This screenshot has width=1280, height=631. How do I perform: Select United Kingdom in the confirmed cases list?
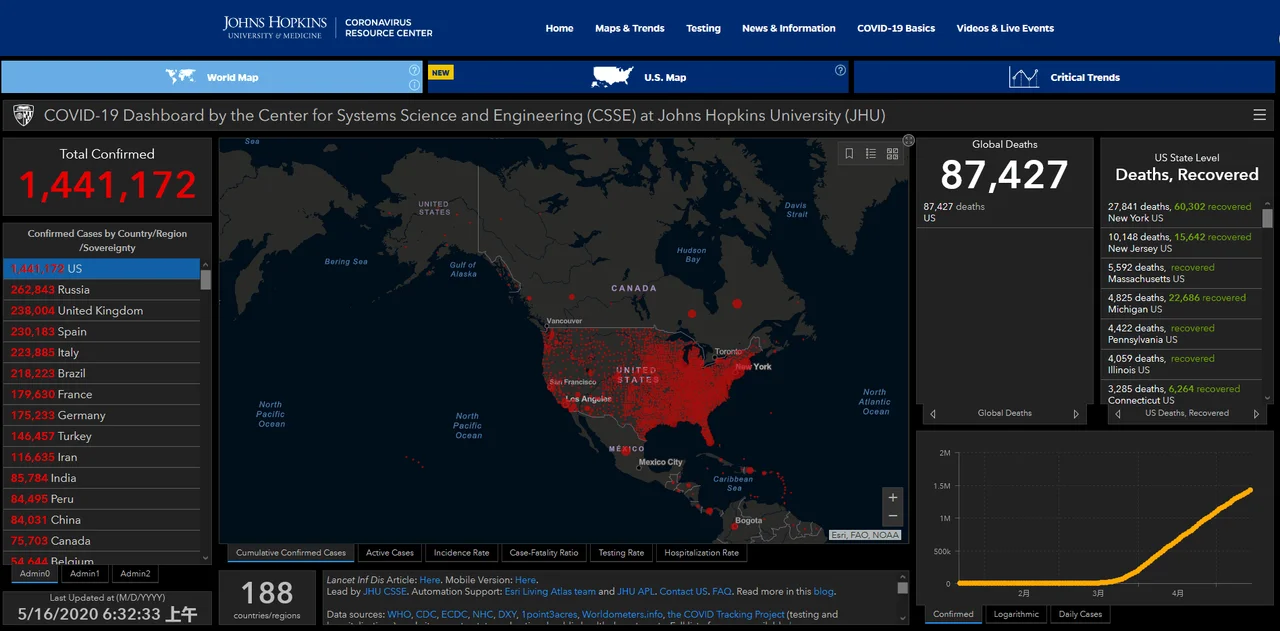pyautogui.click(x=101, y=311)
